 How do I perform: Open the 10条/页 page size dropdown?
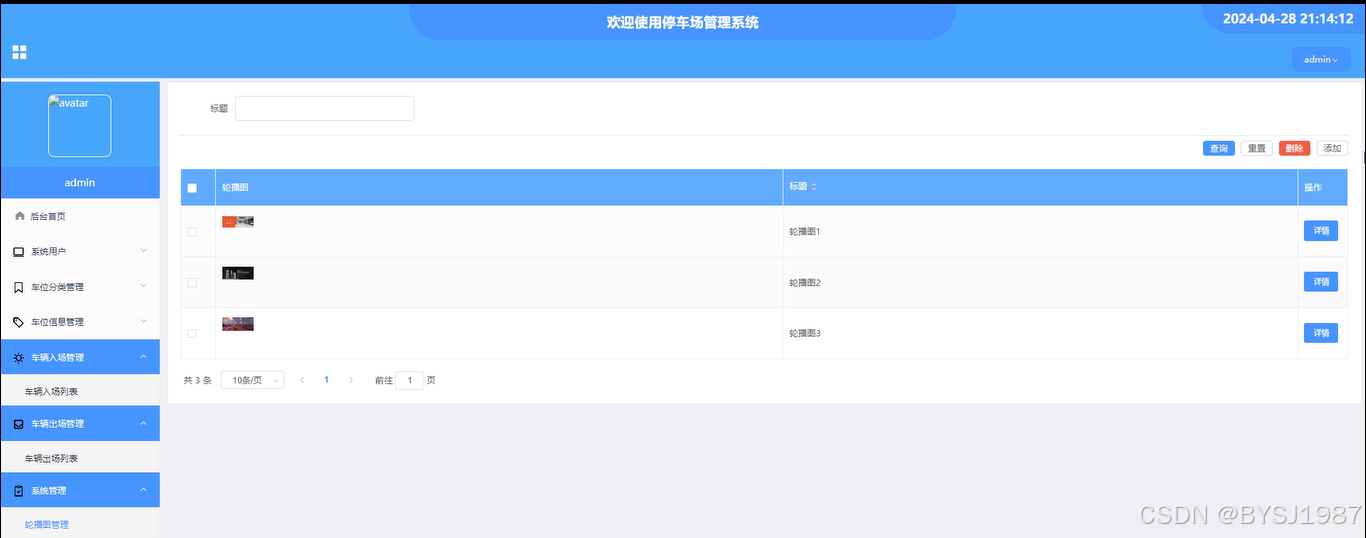[x=253, y=380]
